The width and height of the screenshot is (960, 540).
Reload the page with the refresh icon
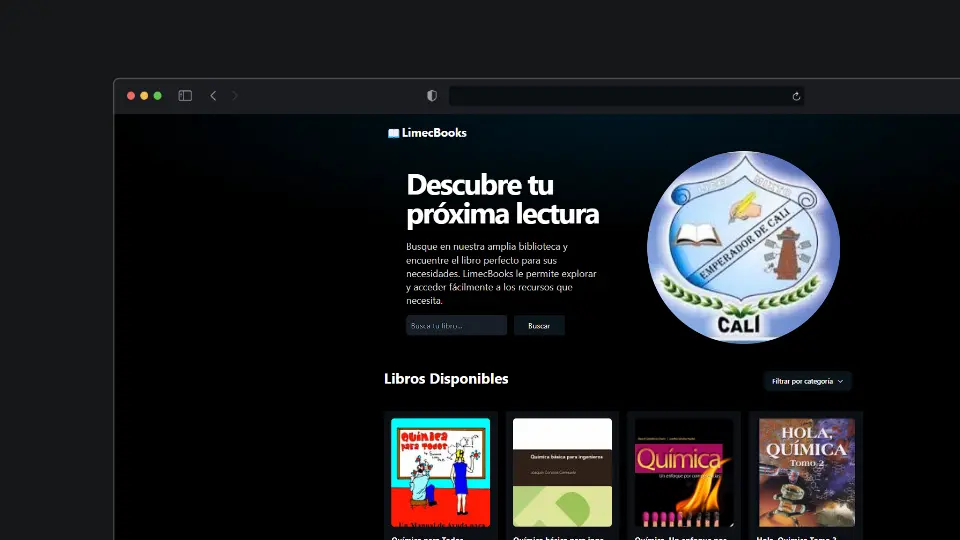(x=796, y=96)
